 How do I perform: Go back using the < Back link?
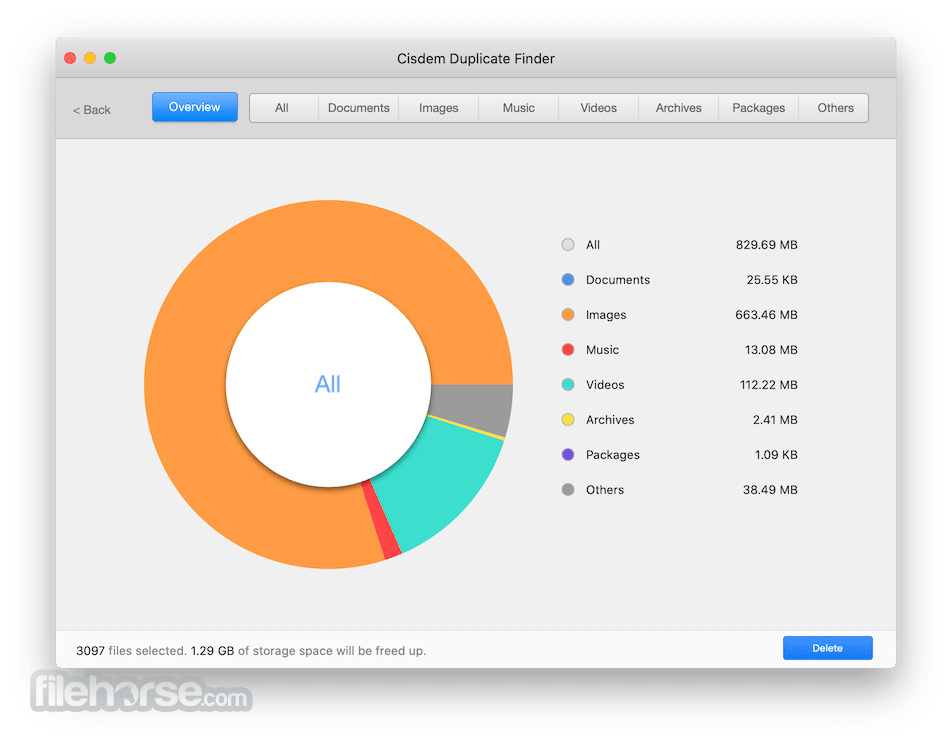[x=92, y=110]
